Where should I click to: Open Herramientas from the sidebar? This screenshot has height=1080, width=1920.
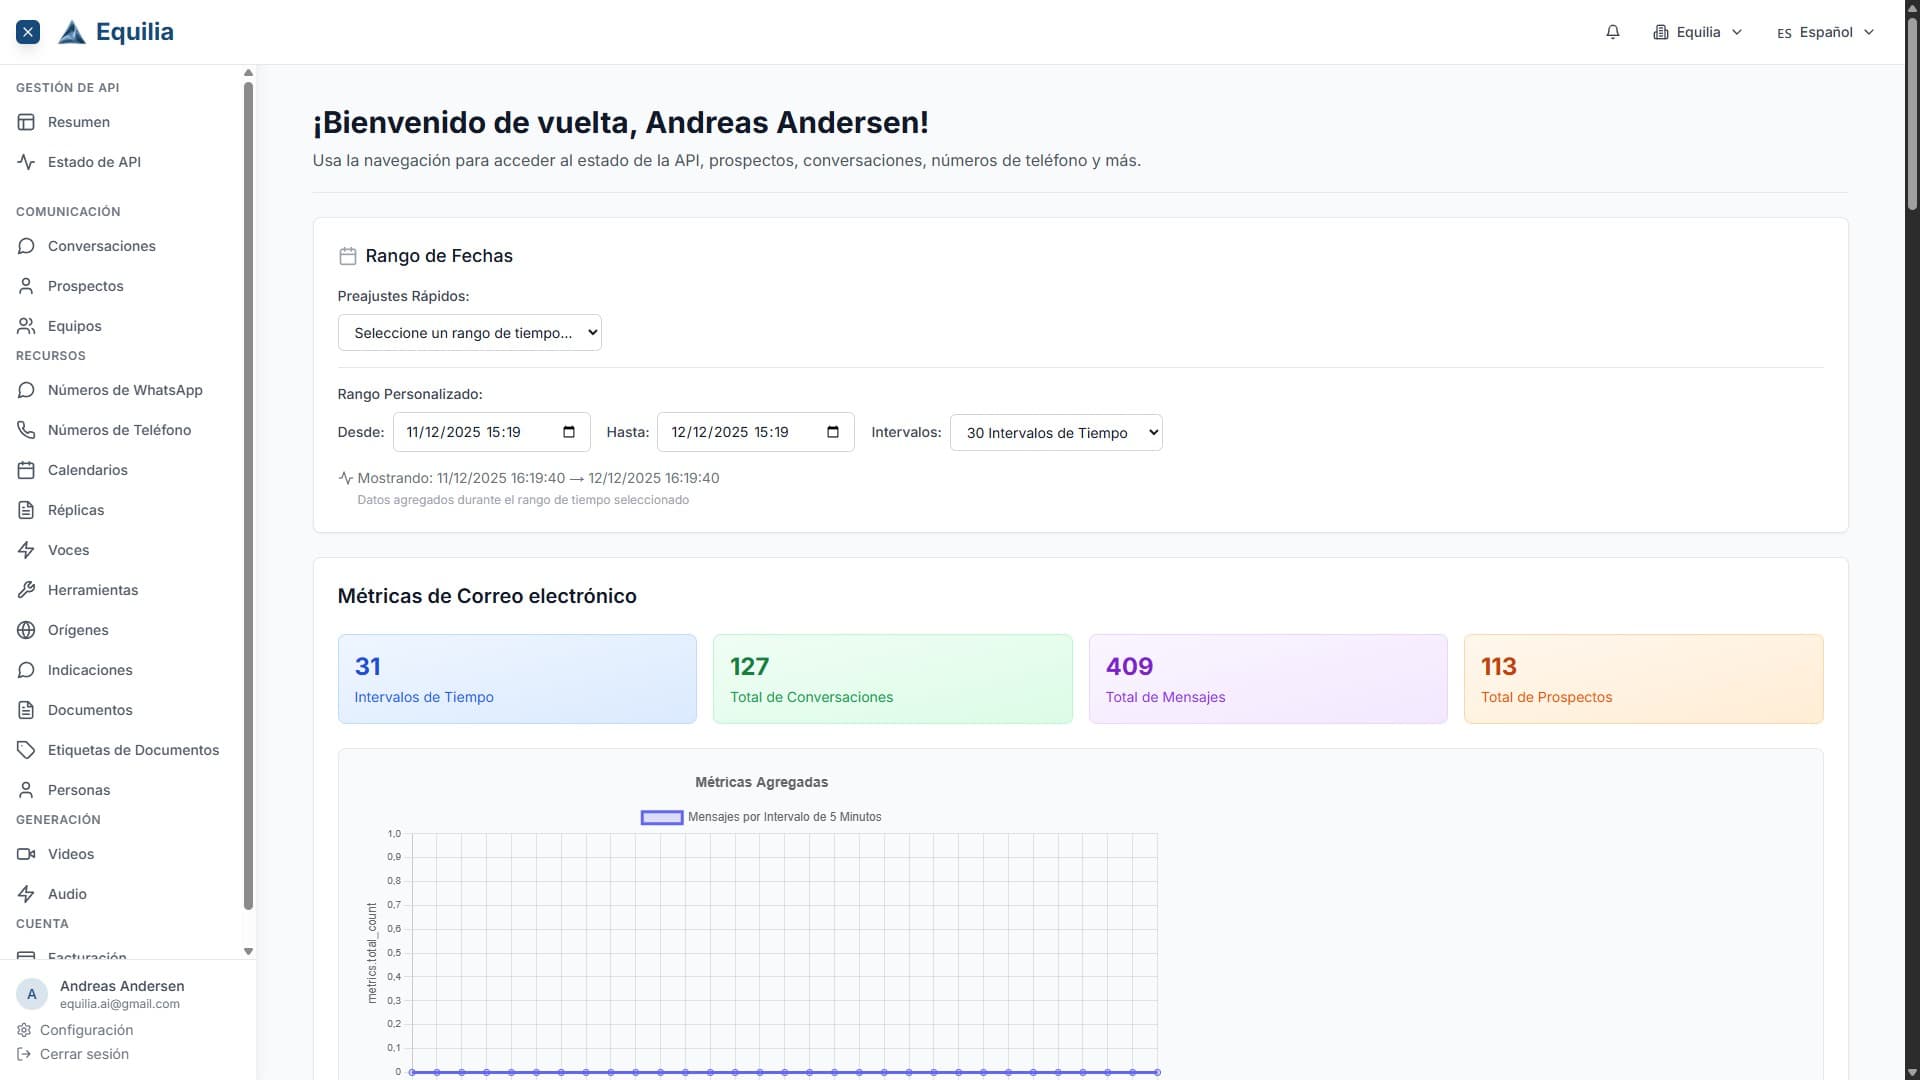pos(93,589)
